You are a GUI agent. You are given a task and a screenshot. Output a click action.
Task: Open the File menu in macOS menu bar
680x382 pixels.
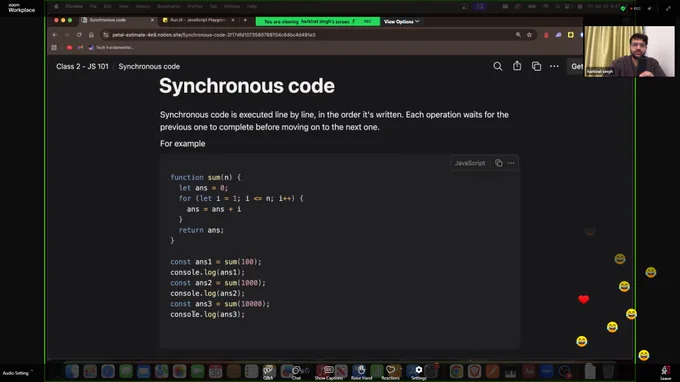pyautogui.click(x=93, y=7)
